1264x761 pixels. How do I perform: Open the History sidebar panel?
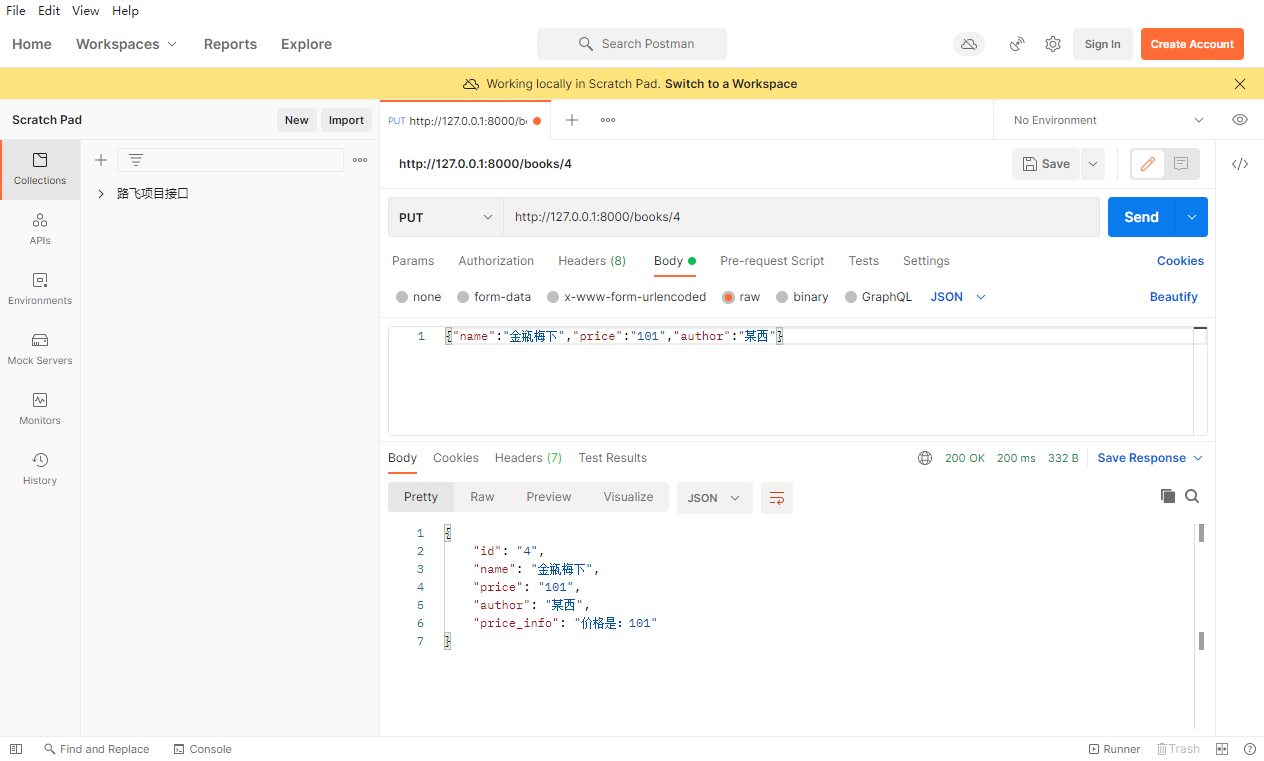pyautogui.click(x=40, y=468)
